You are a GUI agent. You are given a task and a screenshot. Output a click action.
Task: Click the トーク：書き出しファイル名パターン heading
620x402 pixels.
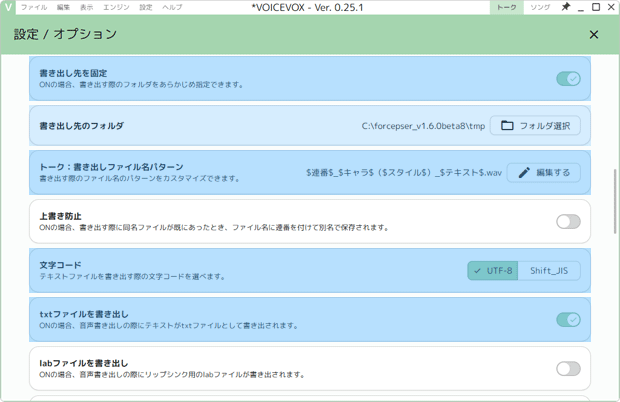111,167
